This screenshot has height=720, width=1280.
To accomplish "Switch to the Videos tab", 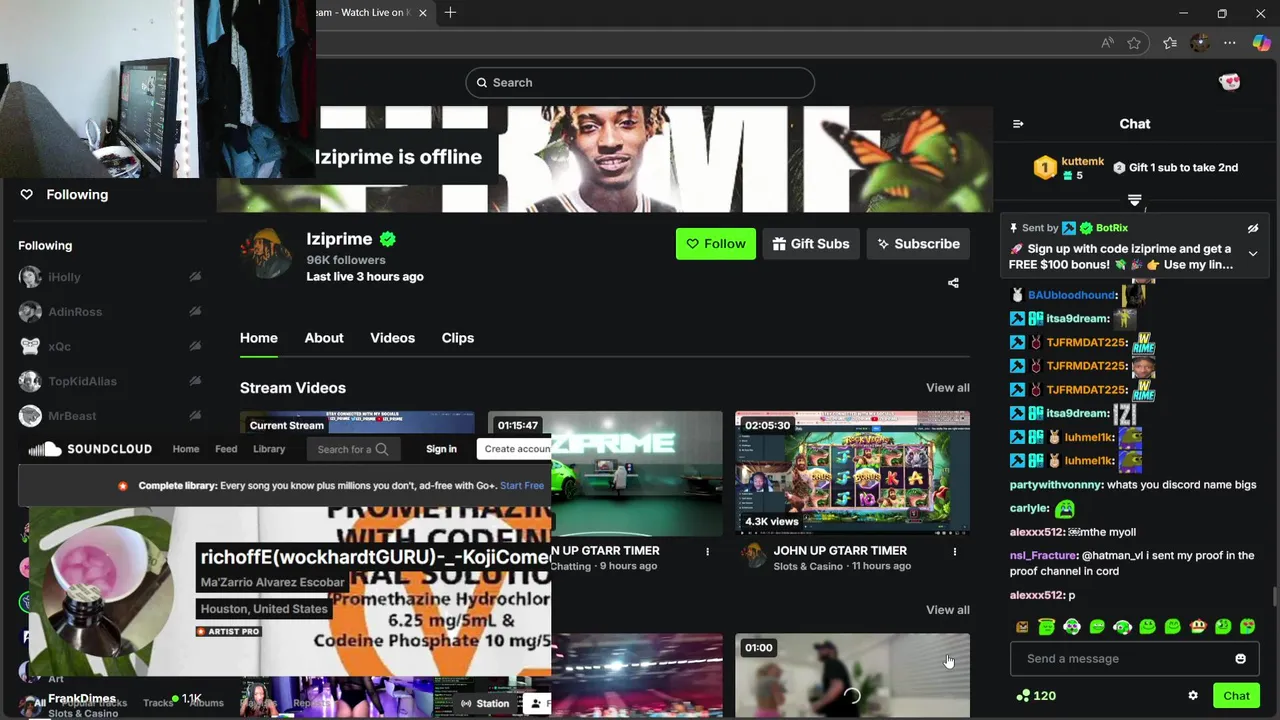I will point(392,338).
